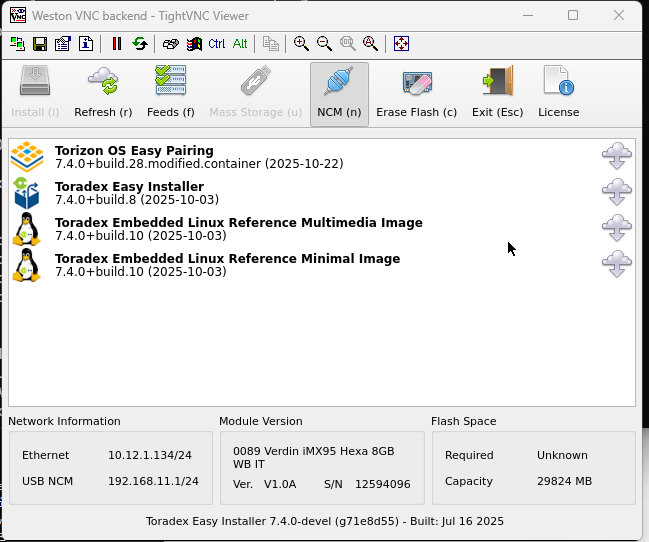Click the green refresh screen icon in the VNC toolbar
Screen dimensions: 649x542
point(140,44)
